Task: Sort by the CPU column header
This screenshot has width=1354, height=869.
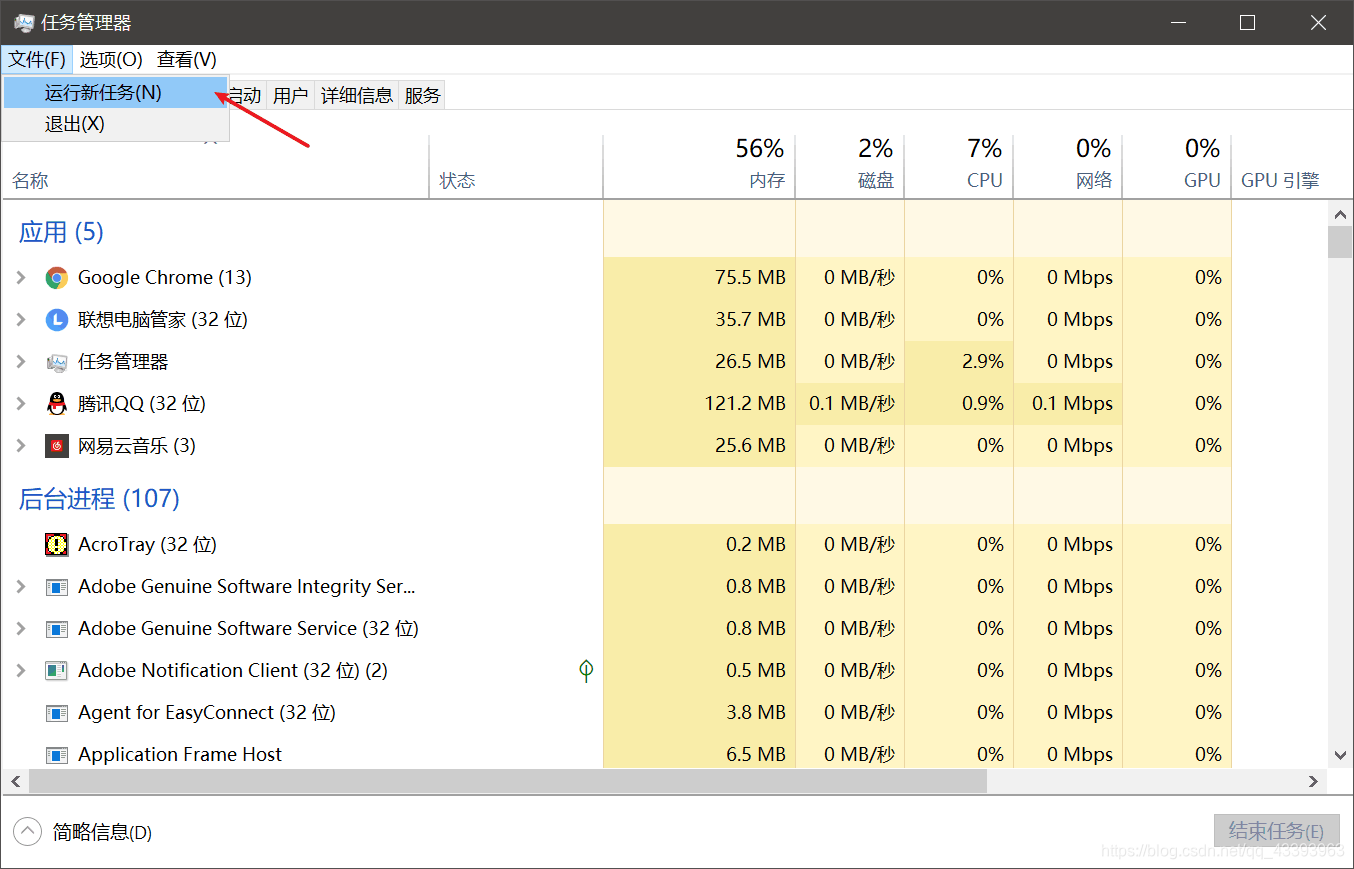Action: pyautogui.click(x=959, y=167)
